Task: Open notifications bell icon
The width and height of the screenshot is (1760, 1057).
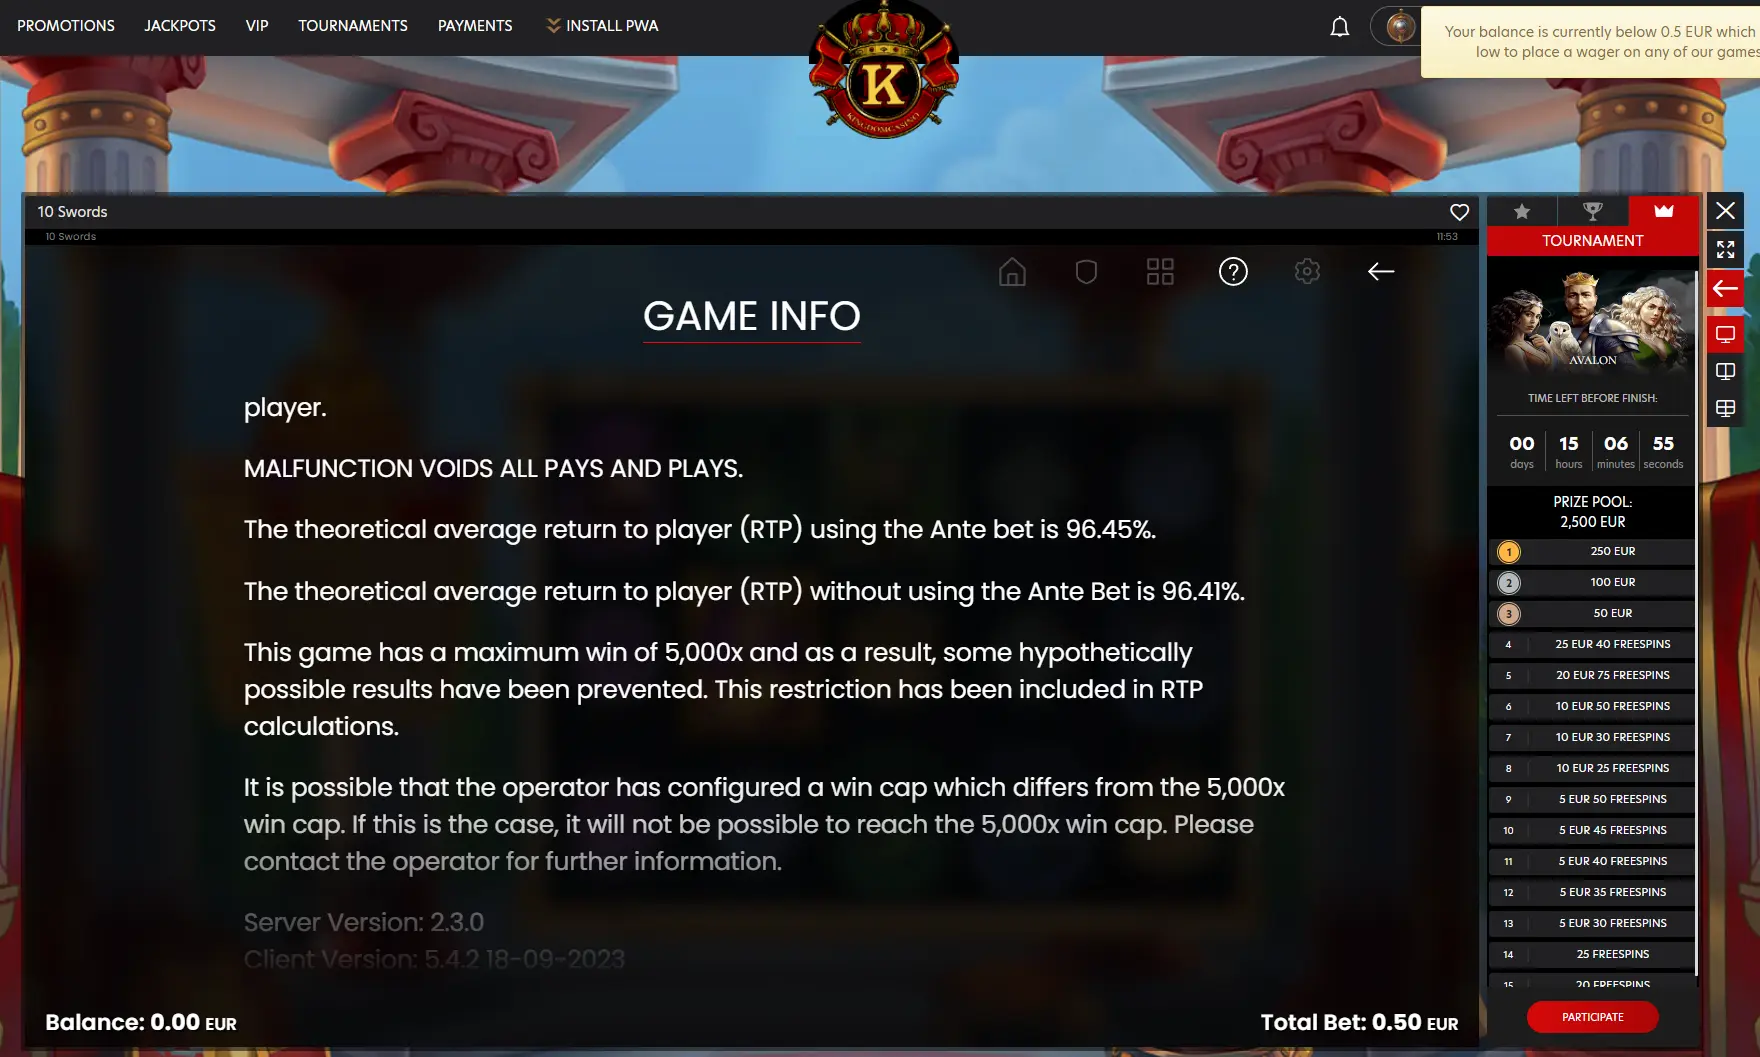Action: pos(1340,27)
